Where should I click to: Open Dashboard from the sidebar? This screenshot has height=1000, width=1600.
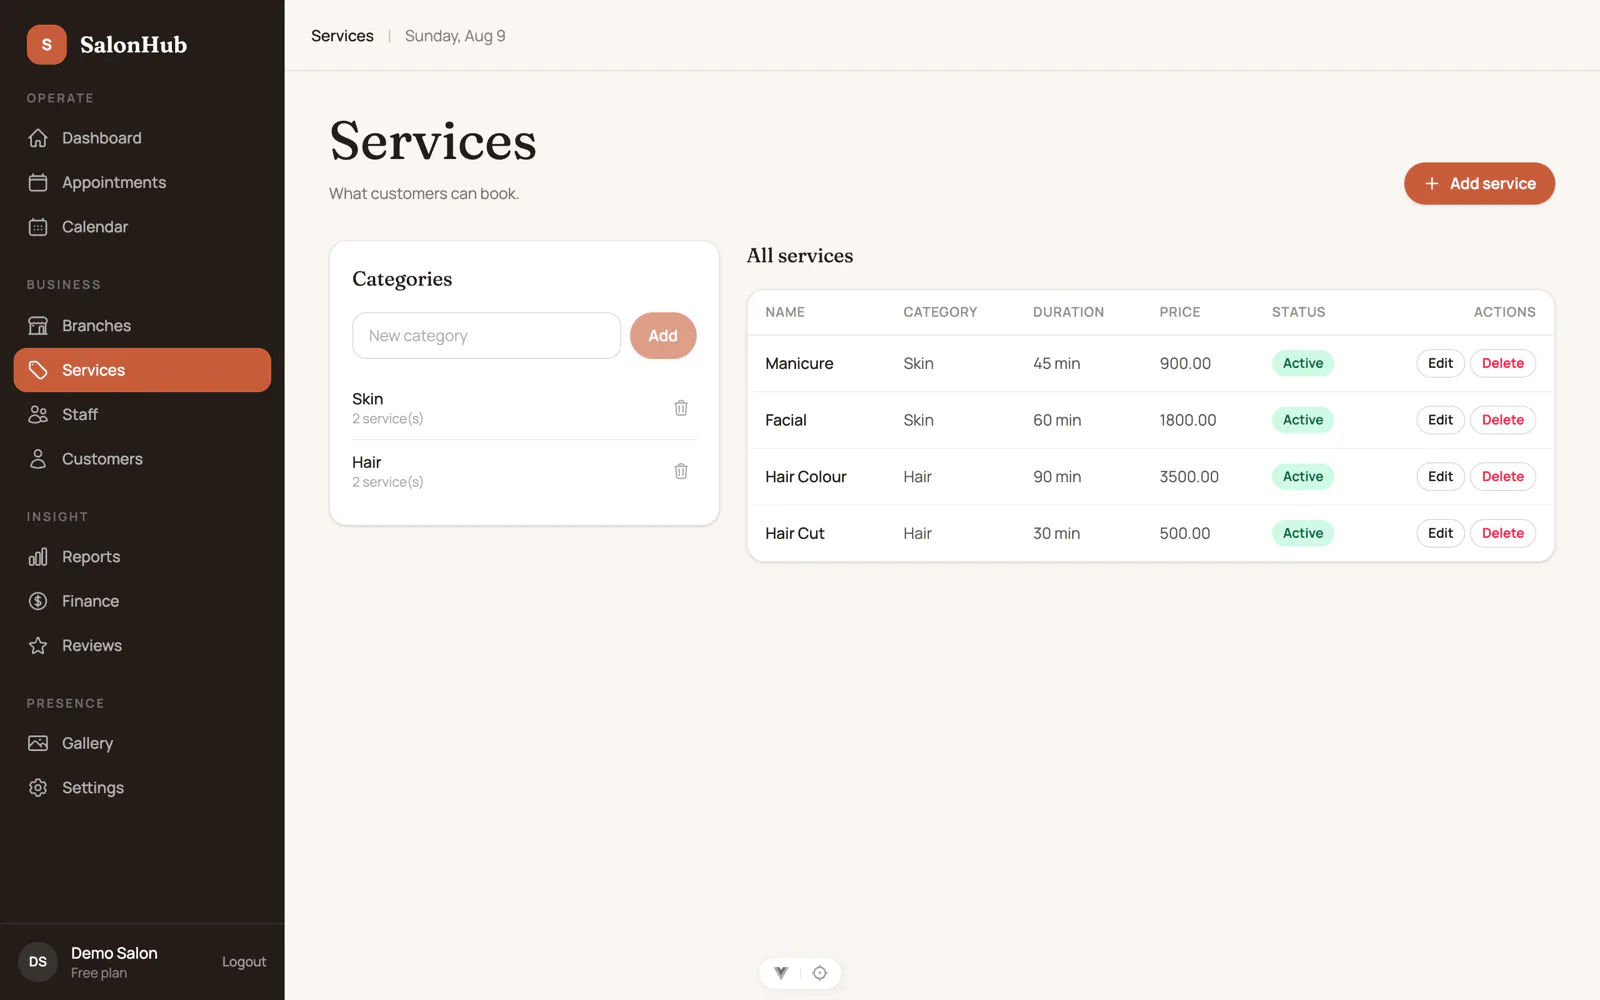[142, 138]
